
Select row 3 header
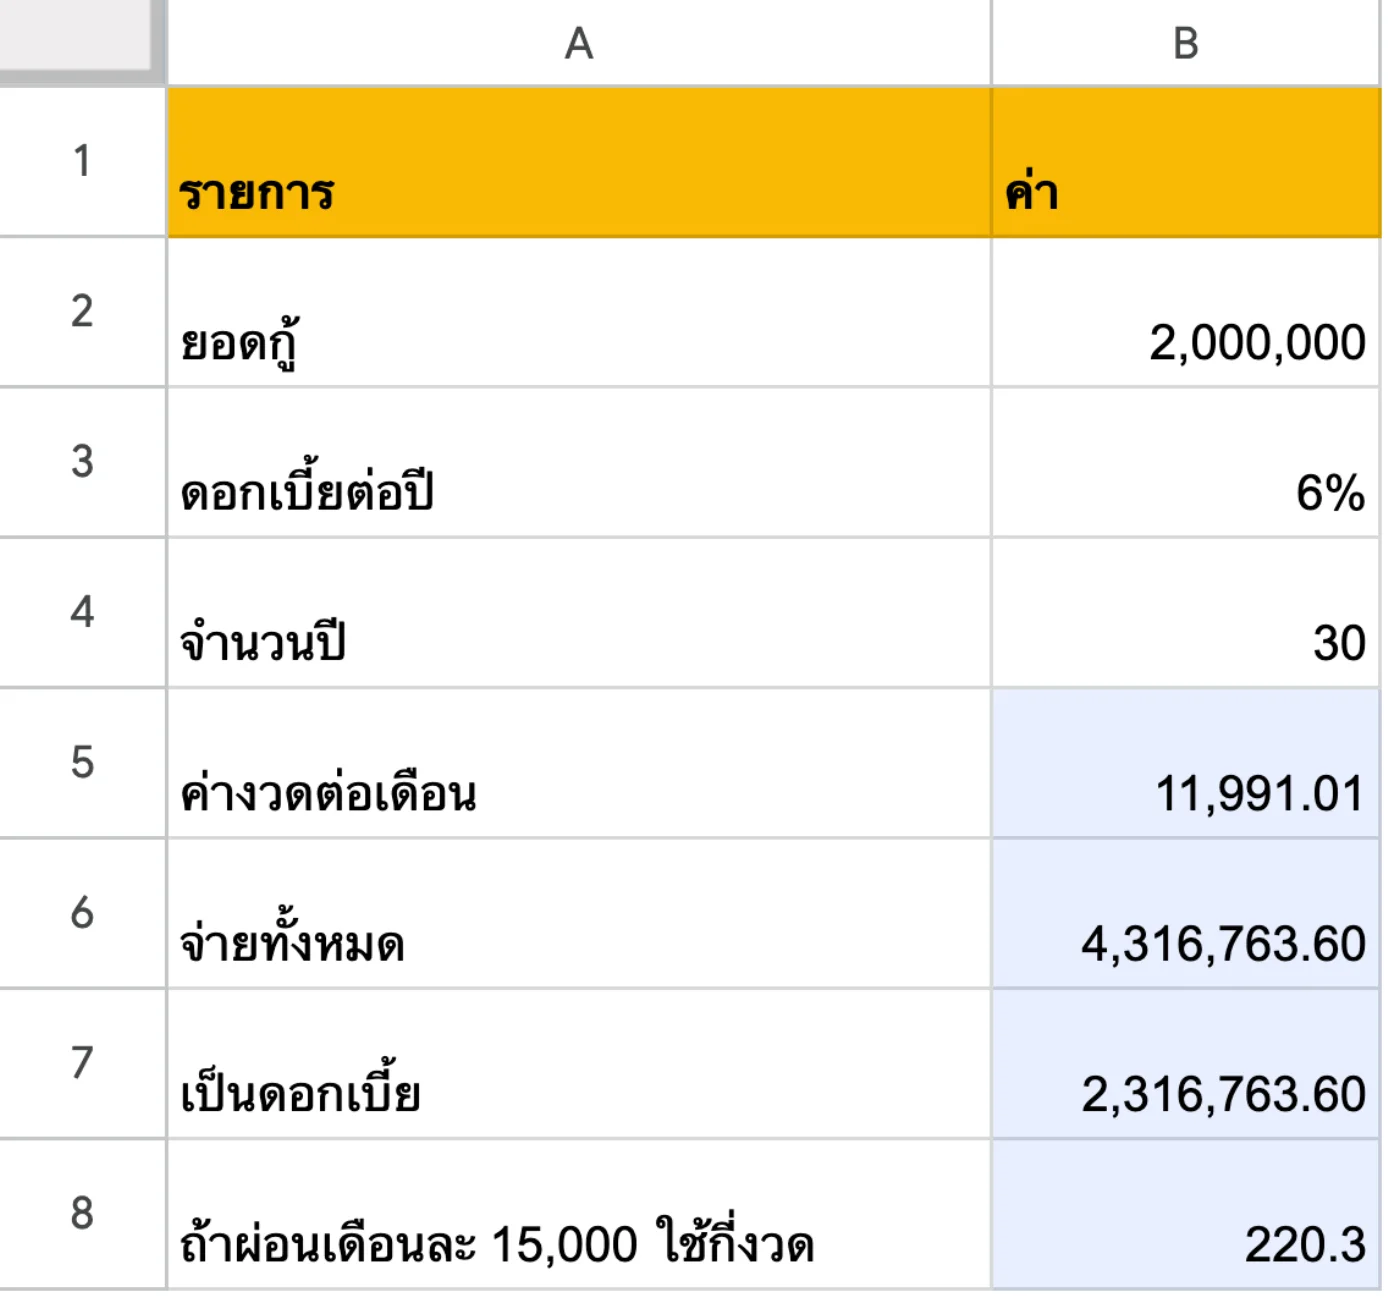pyautogui.click(x=82, y=462)
